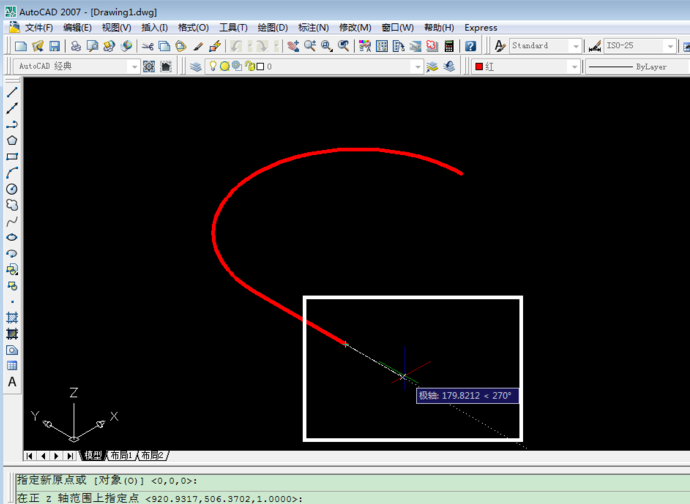Create a new drawing with QNew icon
Screen dimensions: 690x504
(x=21, y=46)
